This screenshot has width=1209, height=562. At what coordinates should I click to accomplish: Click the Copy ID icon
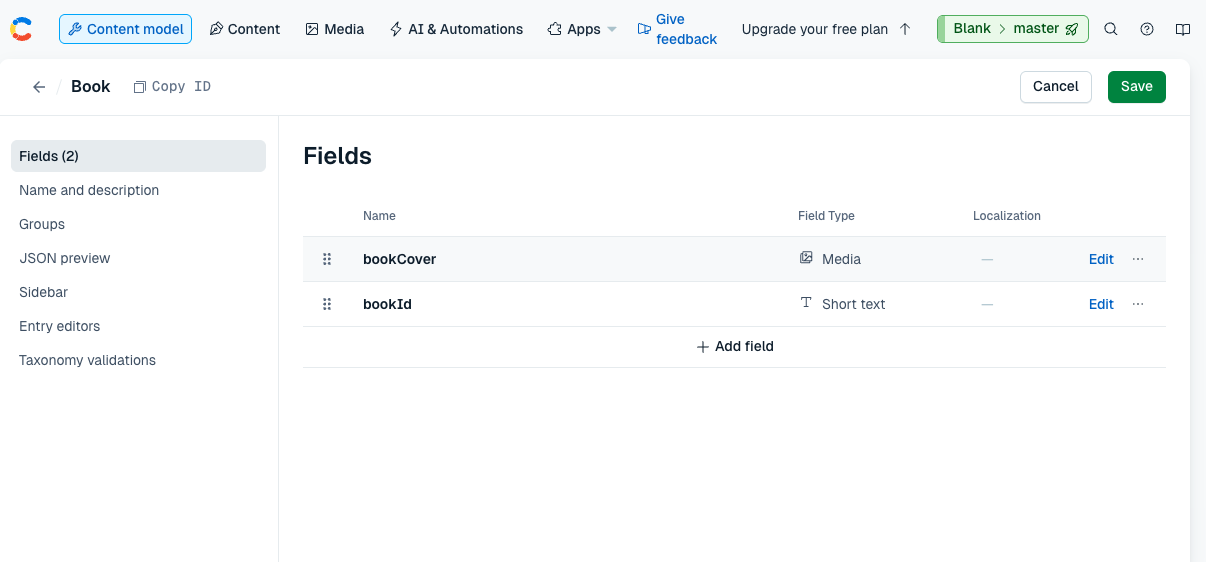pyautogui.click(x=140, y=87)
